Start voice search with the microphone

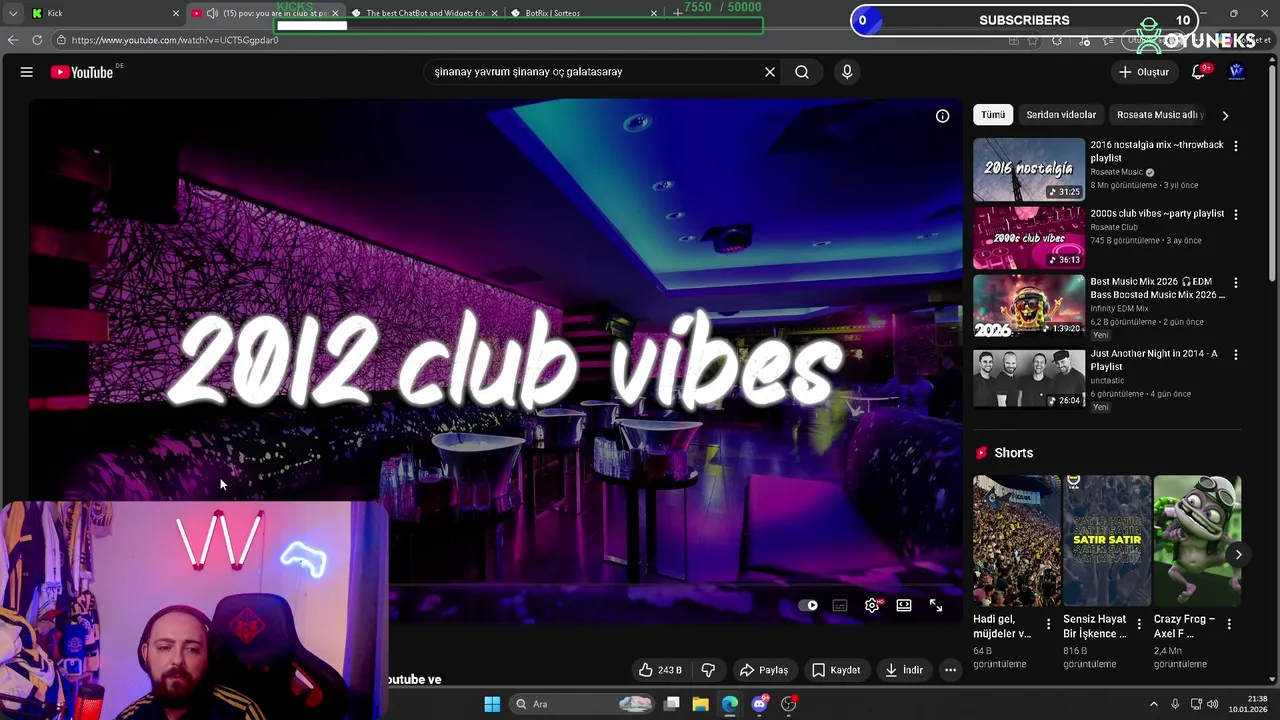tap(847, 72)
